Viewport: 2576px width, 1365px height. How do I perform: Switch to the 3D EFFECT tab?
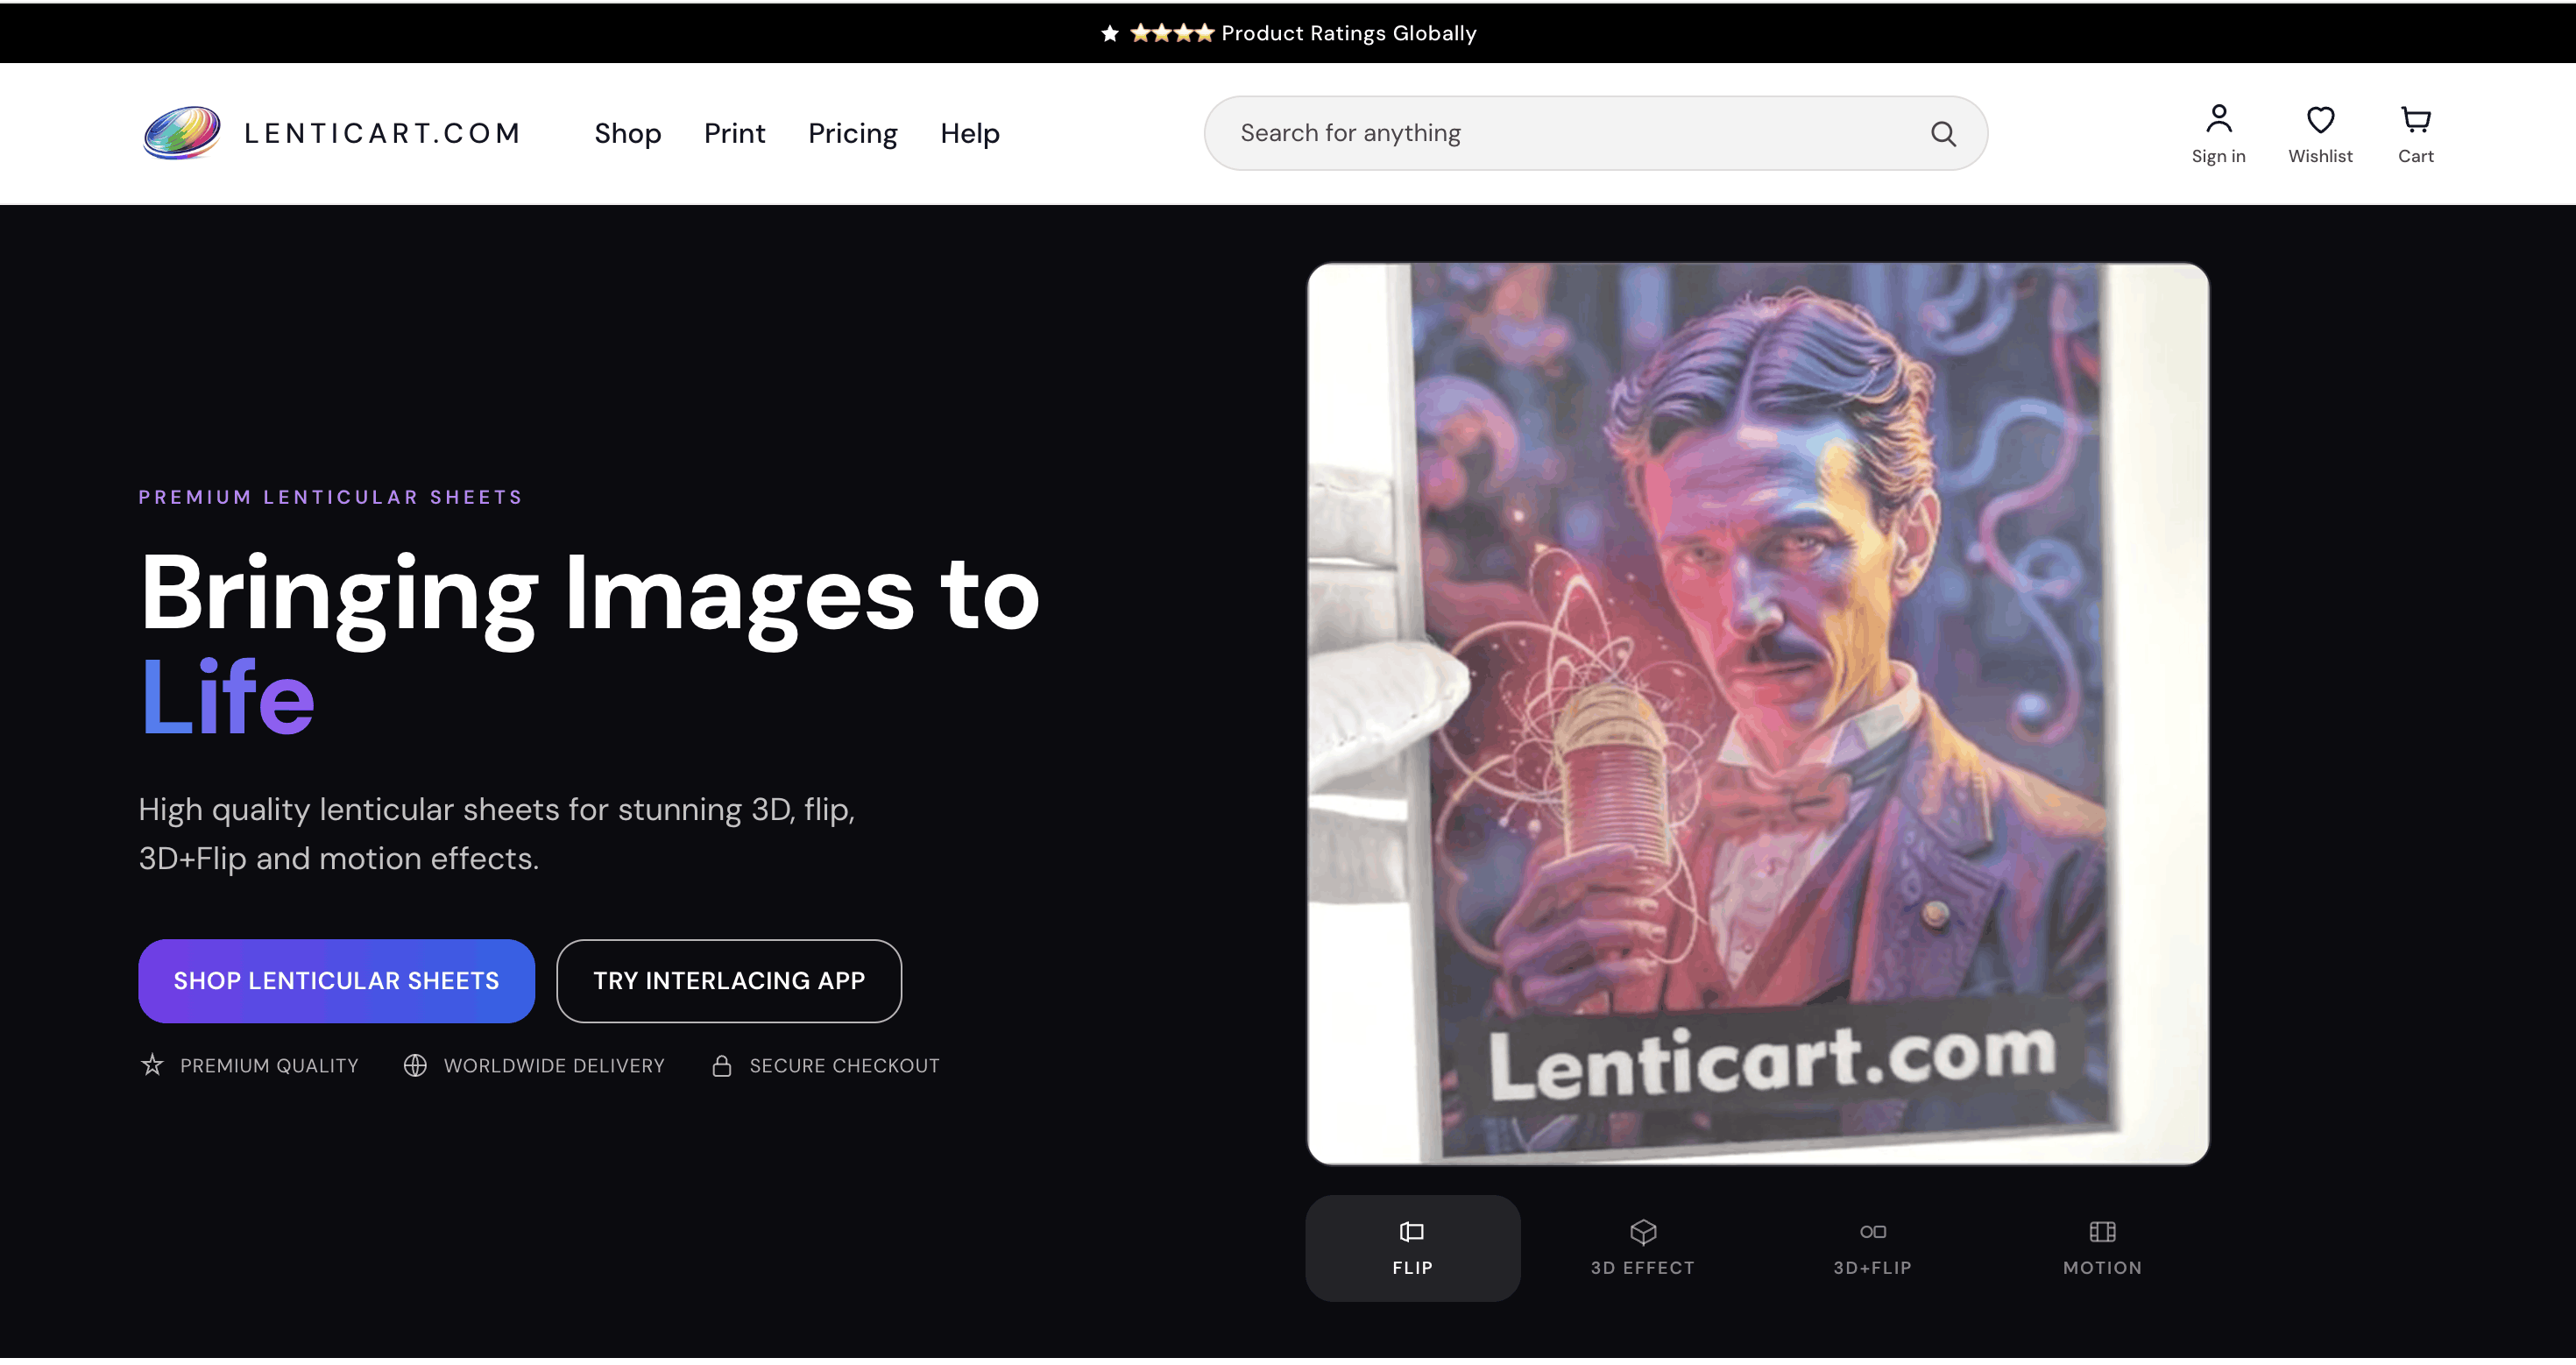[x=1642, y=1248]
